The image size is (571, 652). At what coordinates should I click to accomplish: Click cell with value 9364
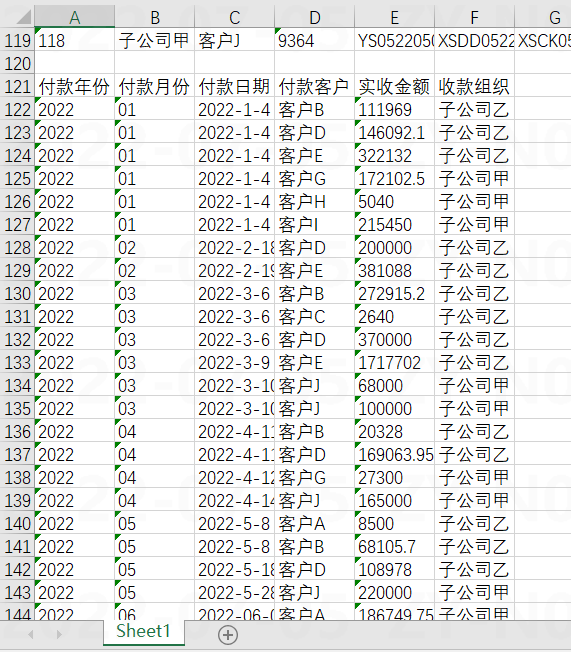[x=314, y=40]
